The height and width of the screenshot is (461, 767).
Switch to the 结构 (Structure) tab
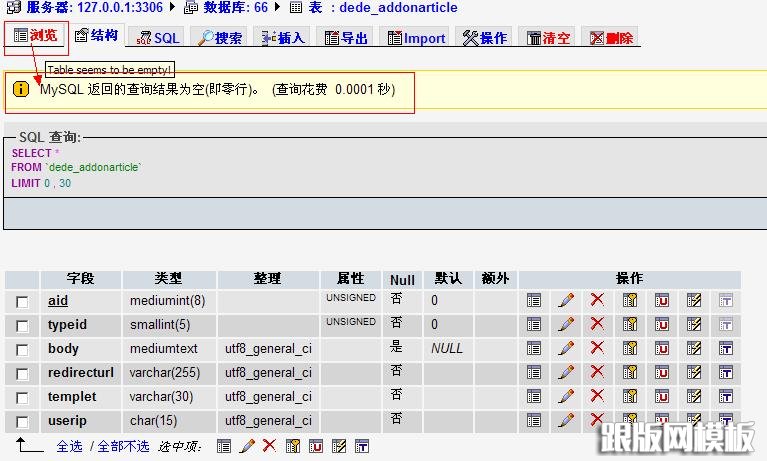[96, 35]
